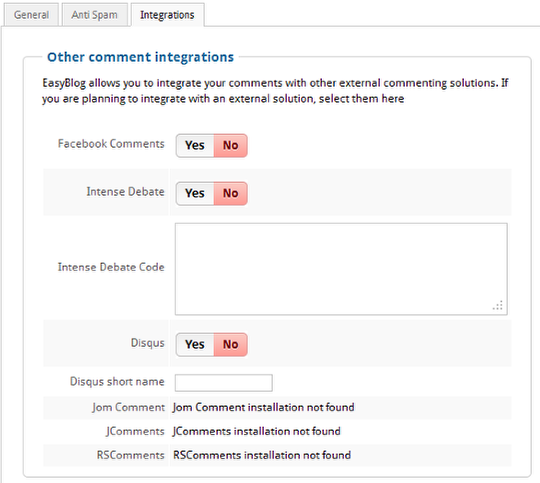Image resolution: width=540 pixels, height=483 pixels.
Task: Select the Integrations tab
Action: point(167,15)
